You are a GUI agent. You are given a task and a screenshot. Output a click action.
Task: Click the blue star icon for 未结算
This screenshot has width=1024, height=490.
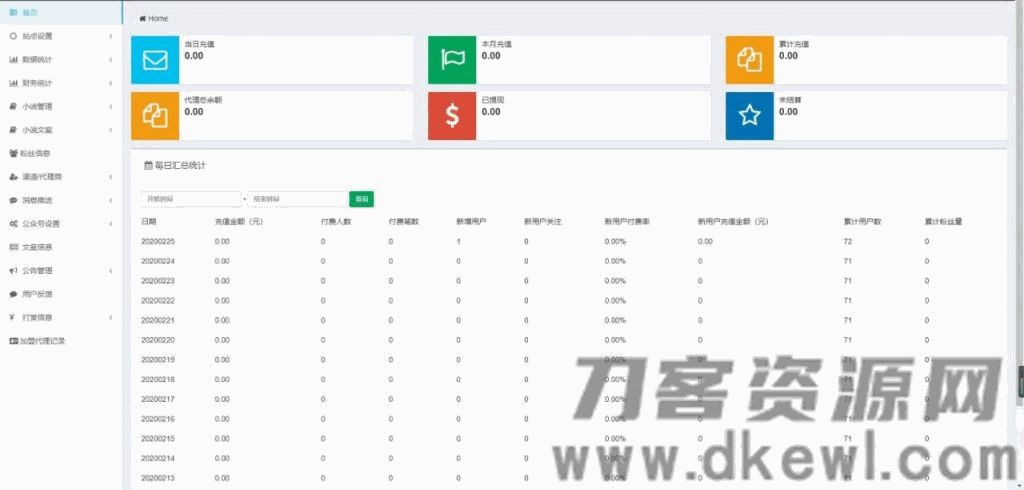749,115
